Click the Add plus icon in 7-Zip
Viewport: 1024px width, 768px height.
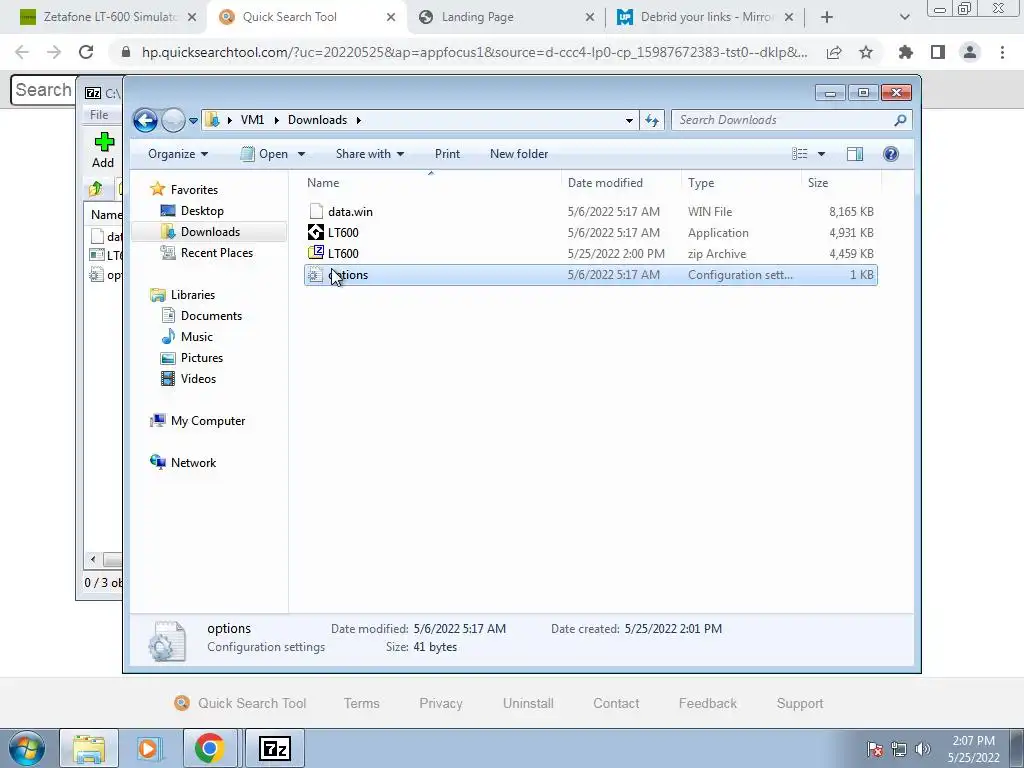tap(104, 142)
